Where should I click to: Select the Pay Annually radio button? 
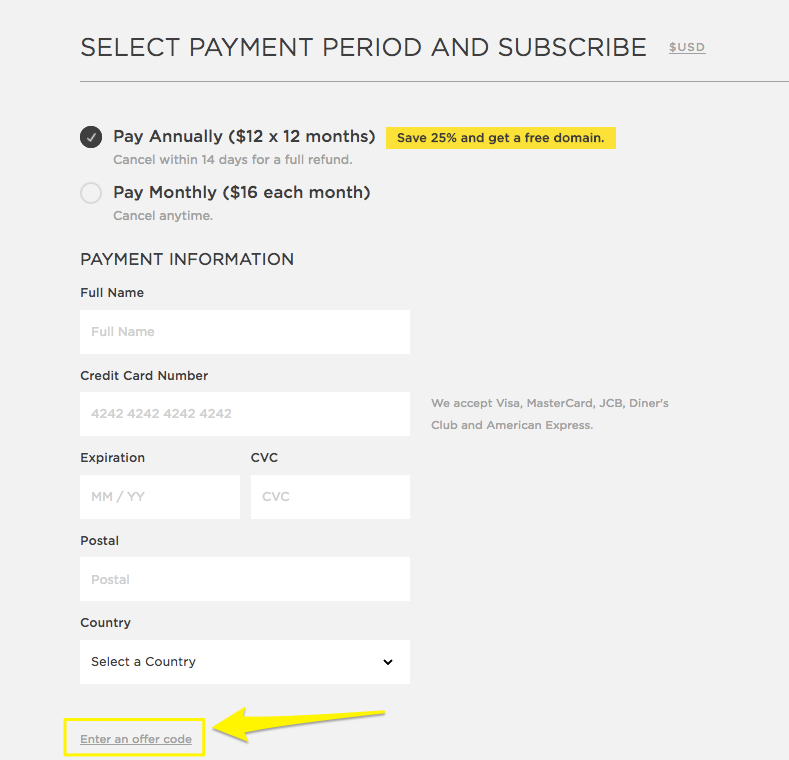click(91, 137)
